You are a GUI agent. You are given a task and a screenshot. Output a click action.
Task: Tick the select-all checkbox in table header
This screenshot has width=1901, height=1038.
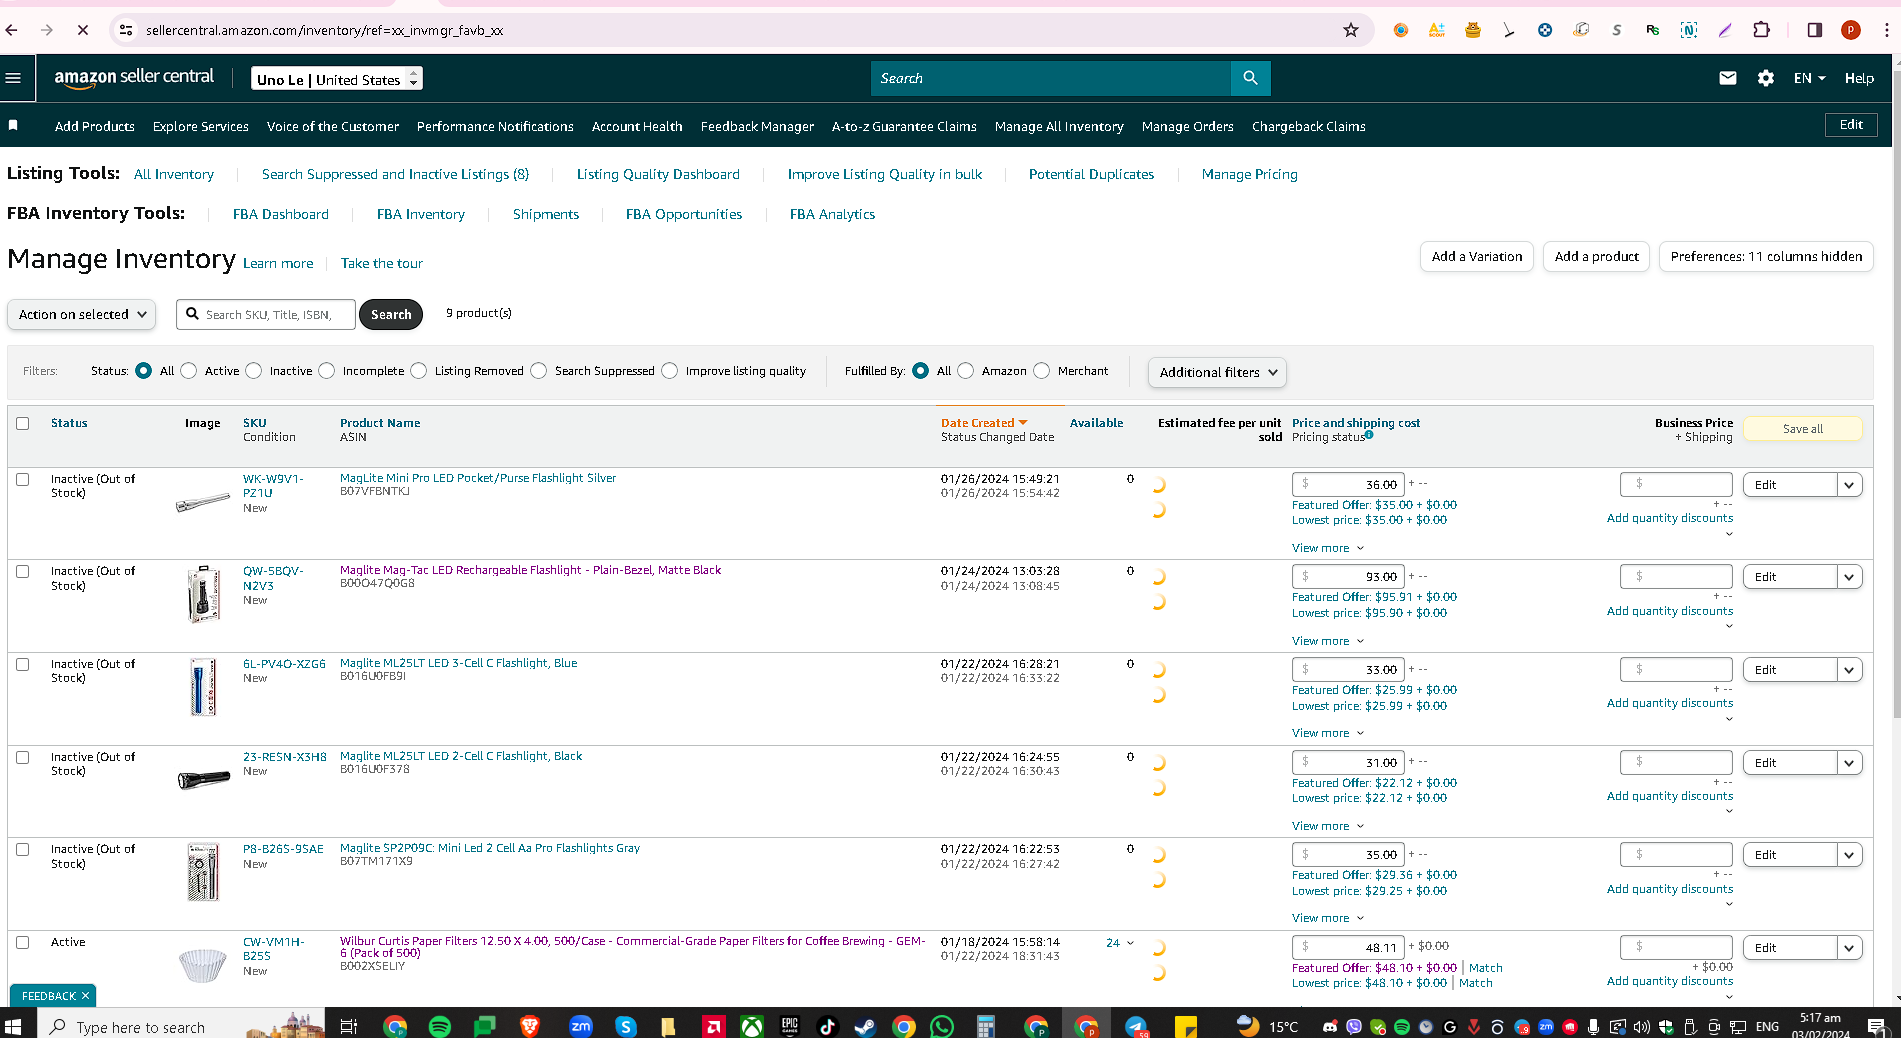pos(23,423)
